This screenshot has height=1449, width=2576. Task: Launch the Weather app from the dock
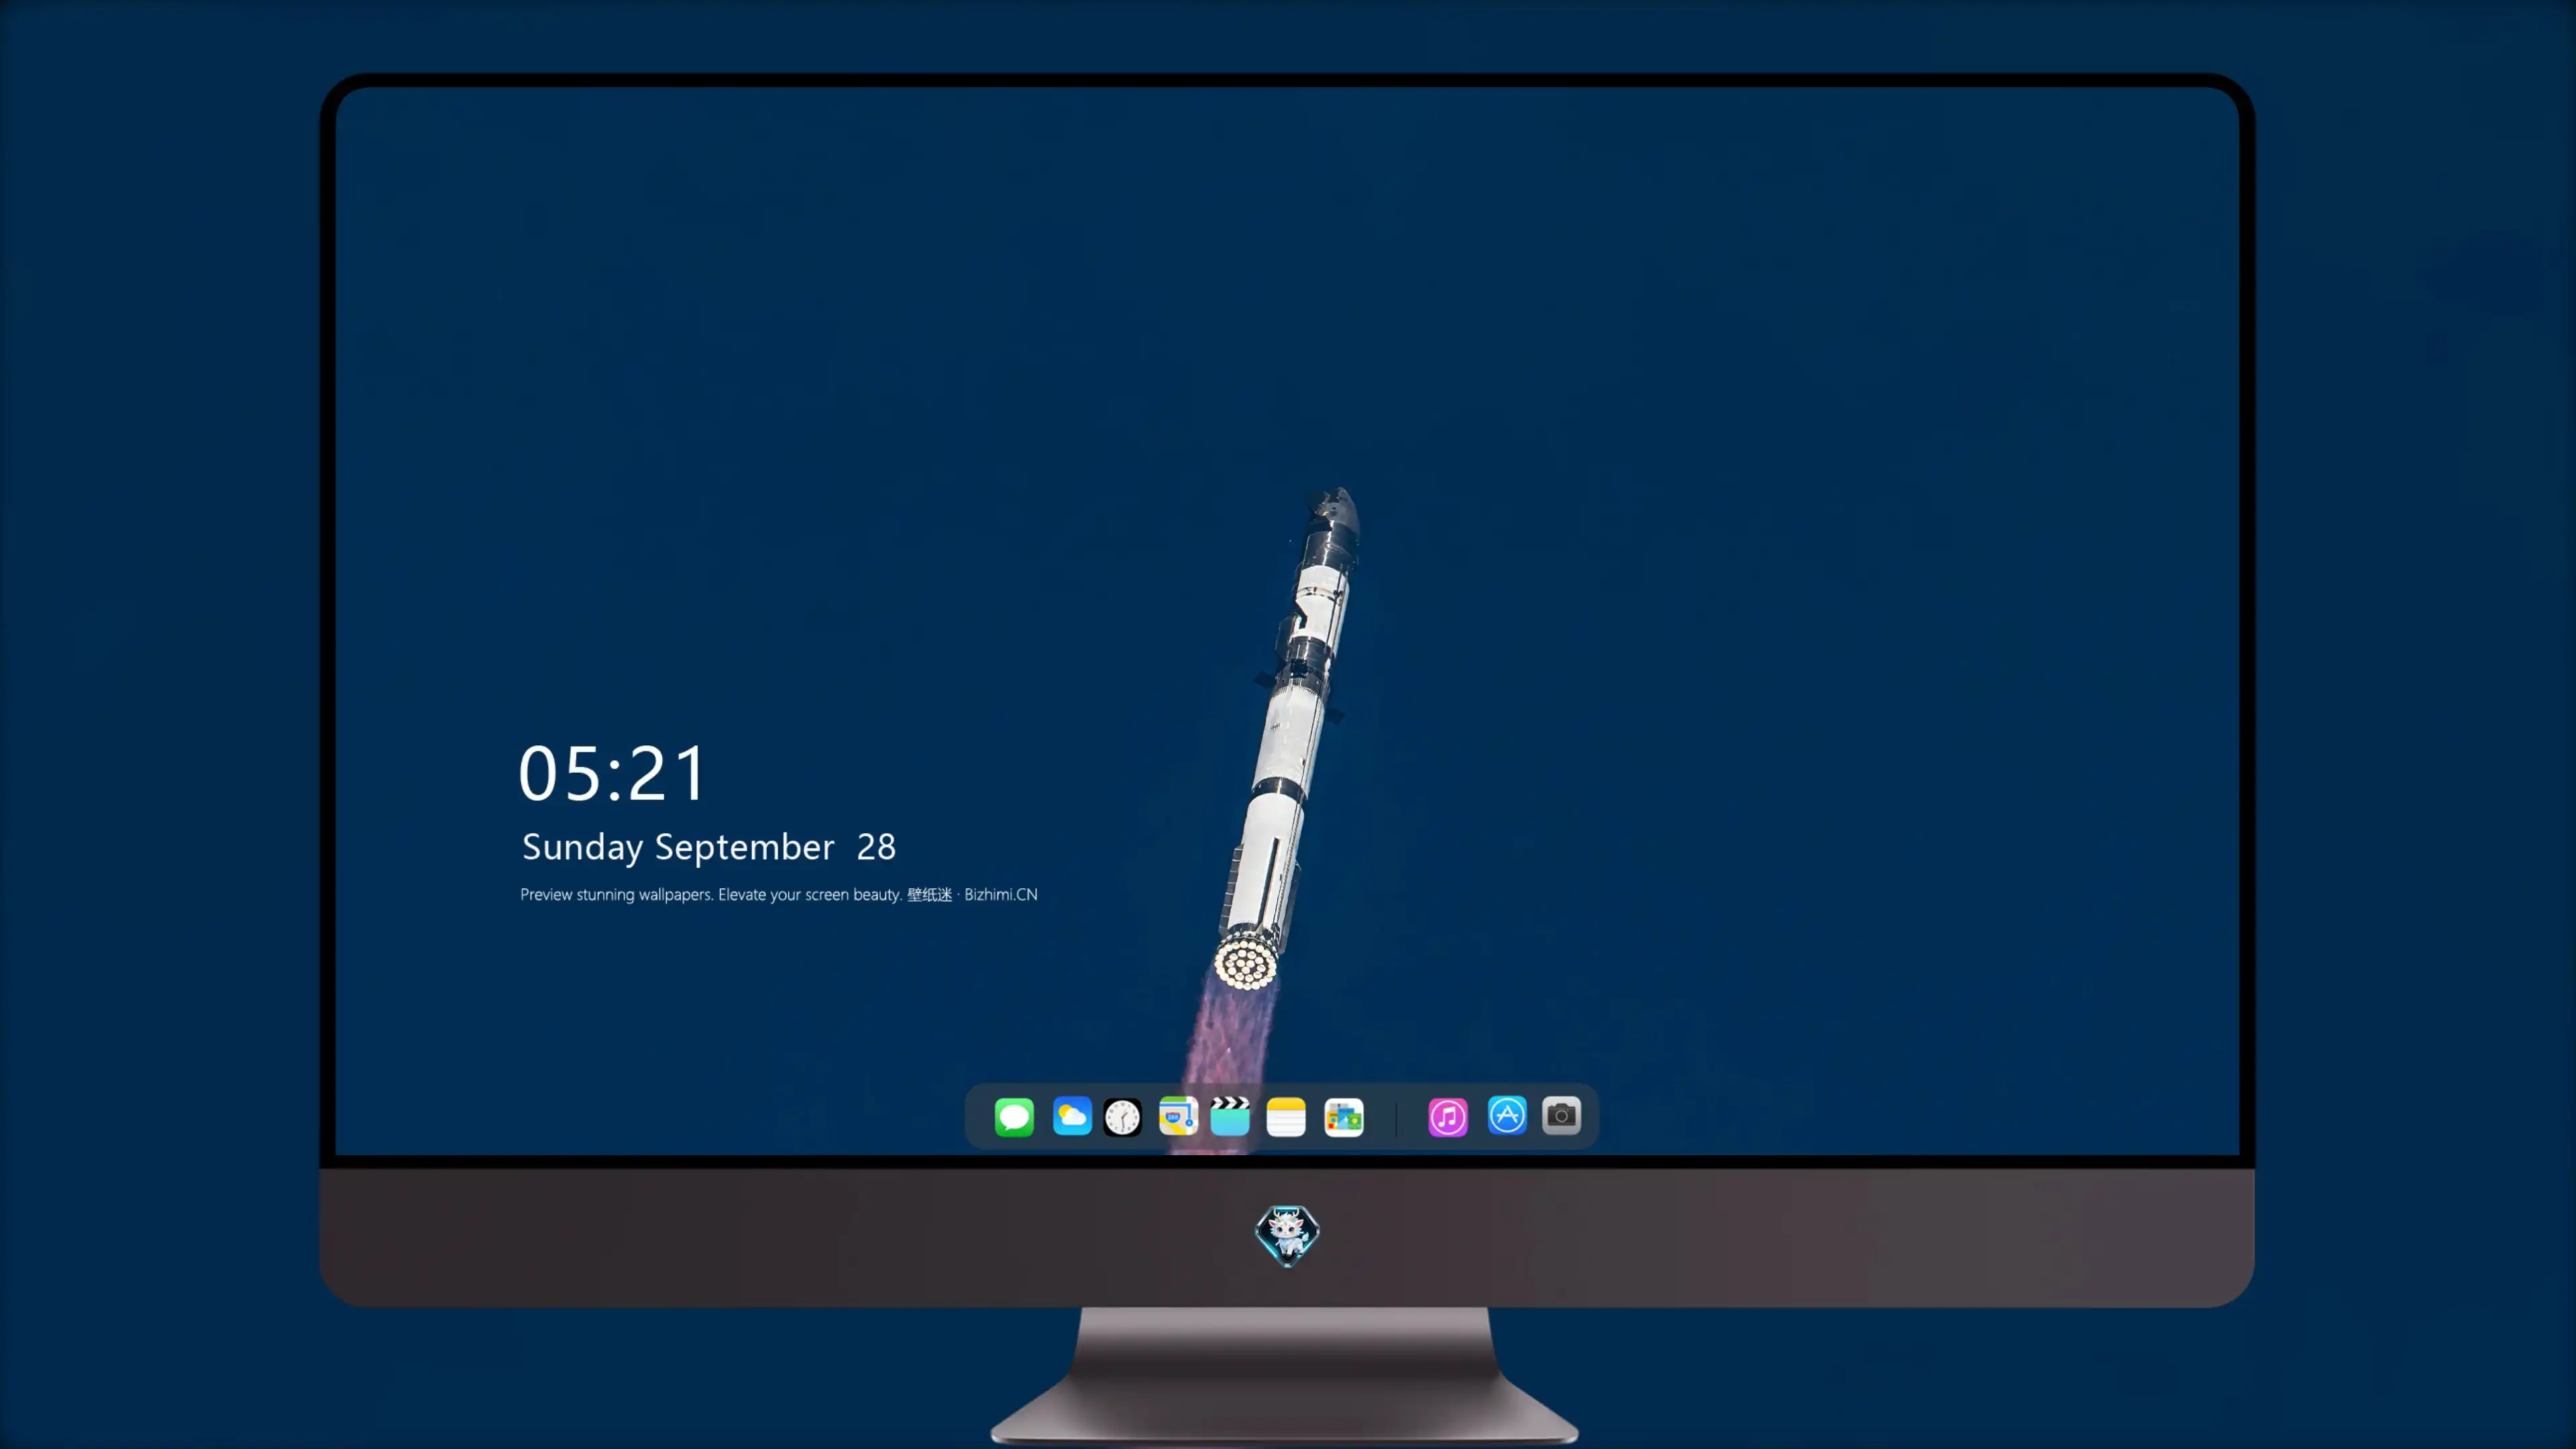[x=1072, y=1117]
